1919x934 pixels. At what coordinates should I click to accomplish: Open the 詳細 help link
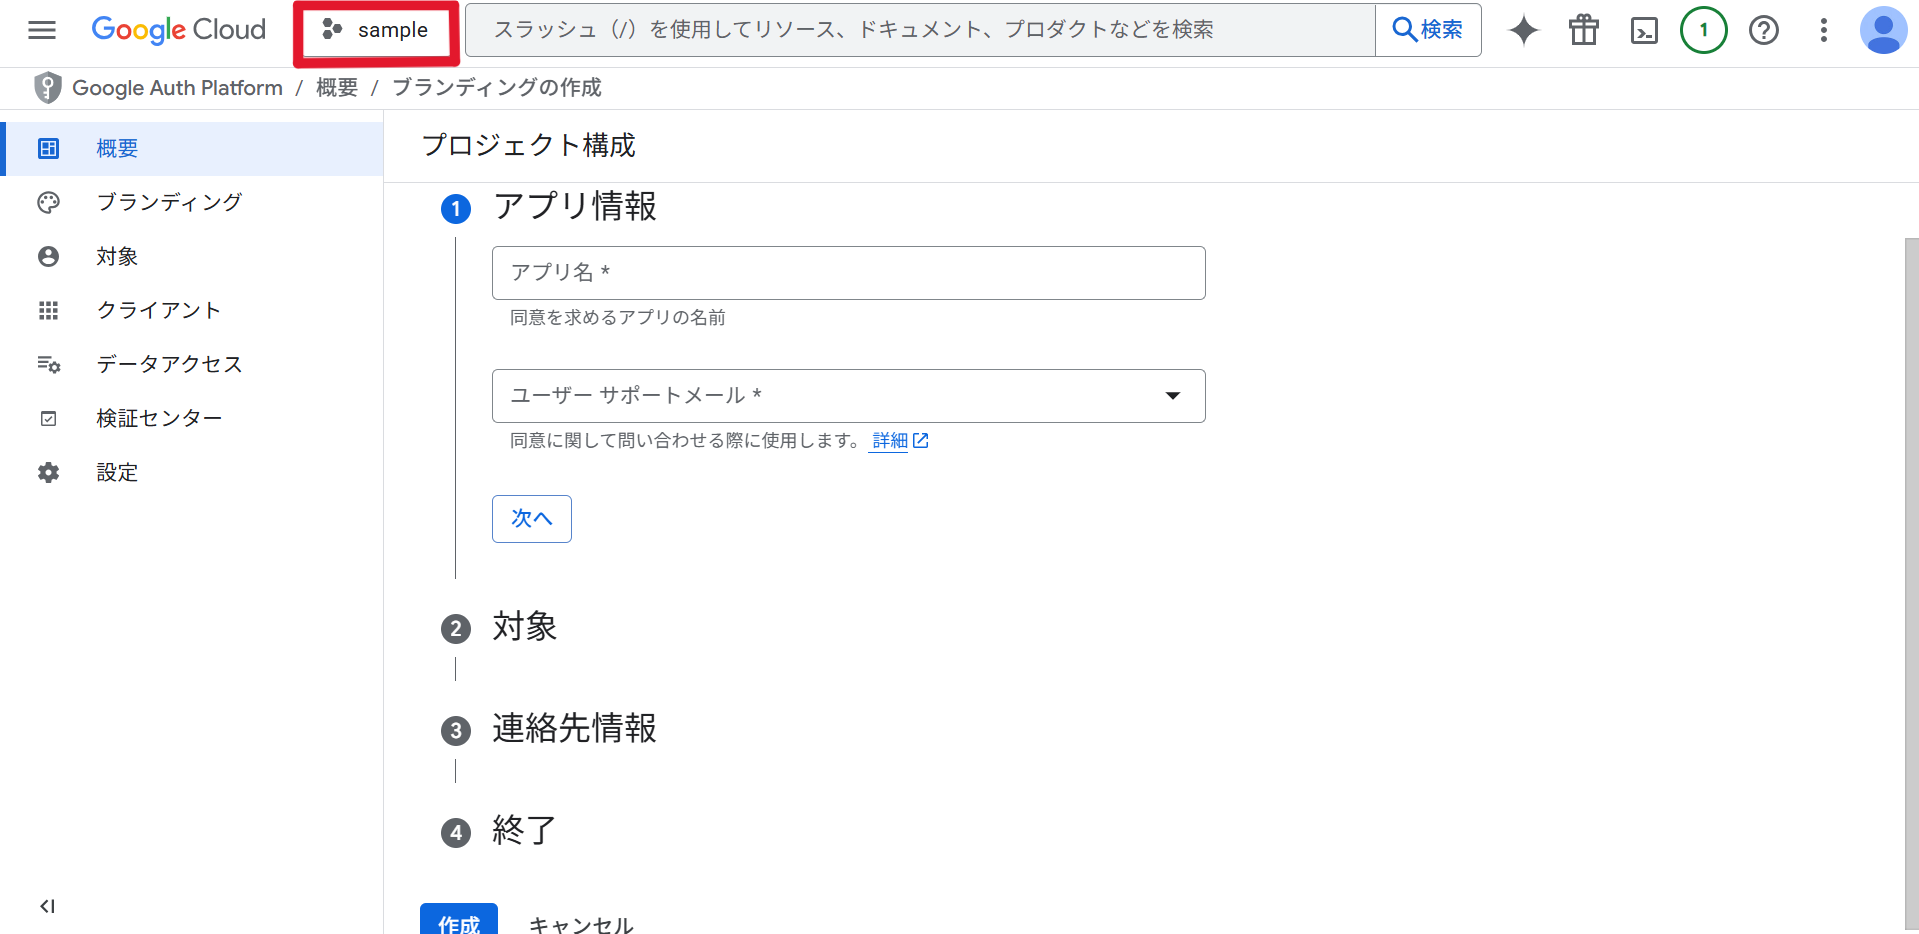(x=890, y=440)
